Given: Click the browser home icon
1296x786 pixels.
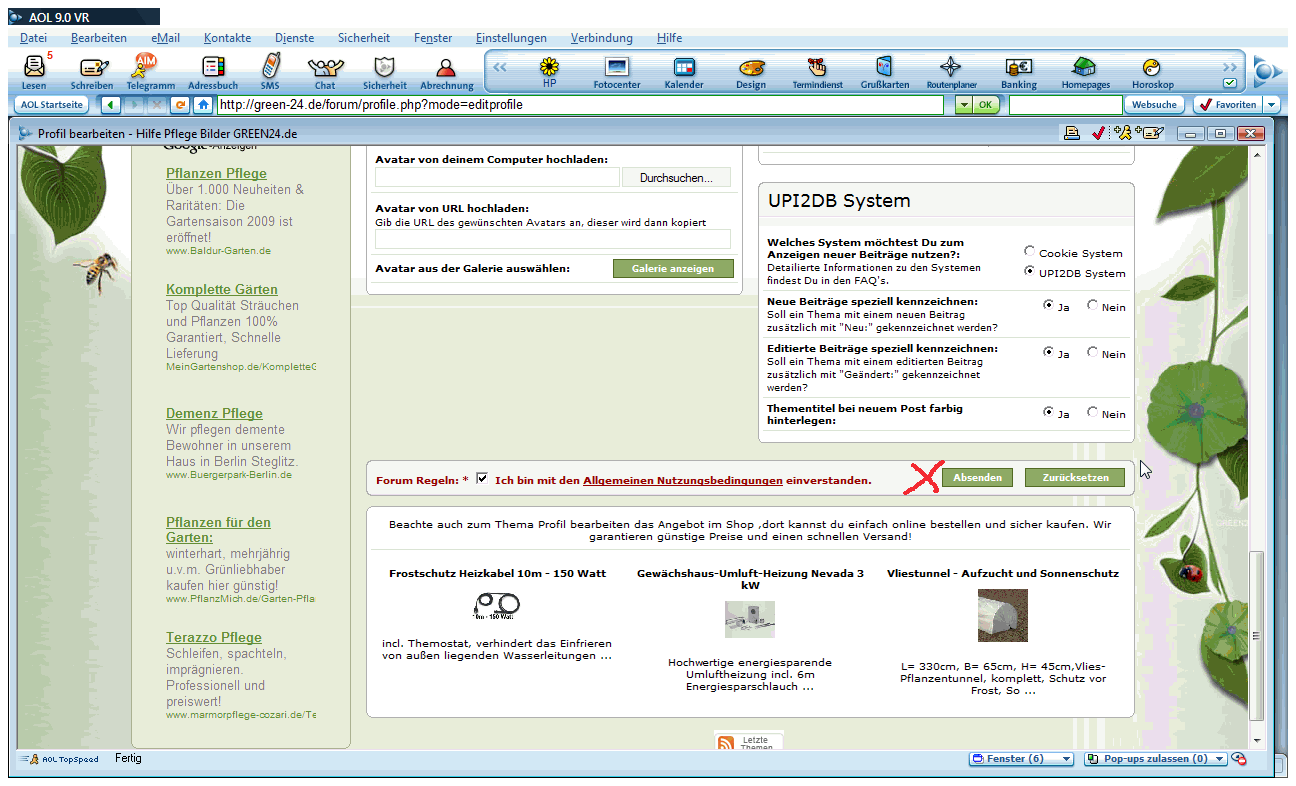Looking at the screenshot, I should 203,105.
